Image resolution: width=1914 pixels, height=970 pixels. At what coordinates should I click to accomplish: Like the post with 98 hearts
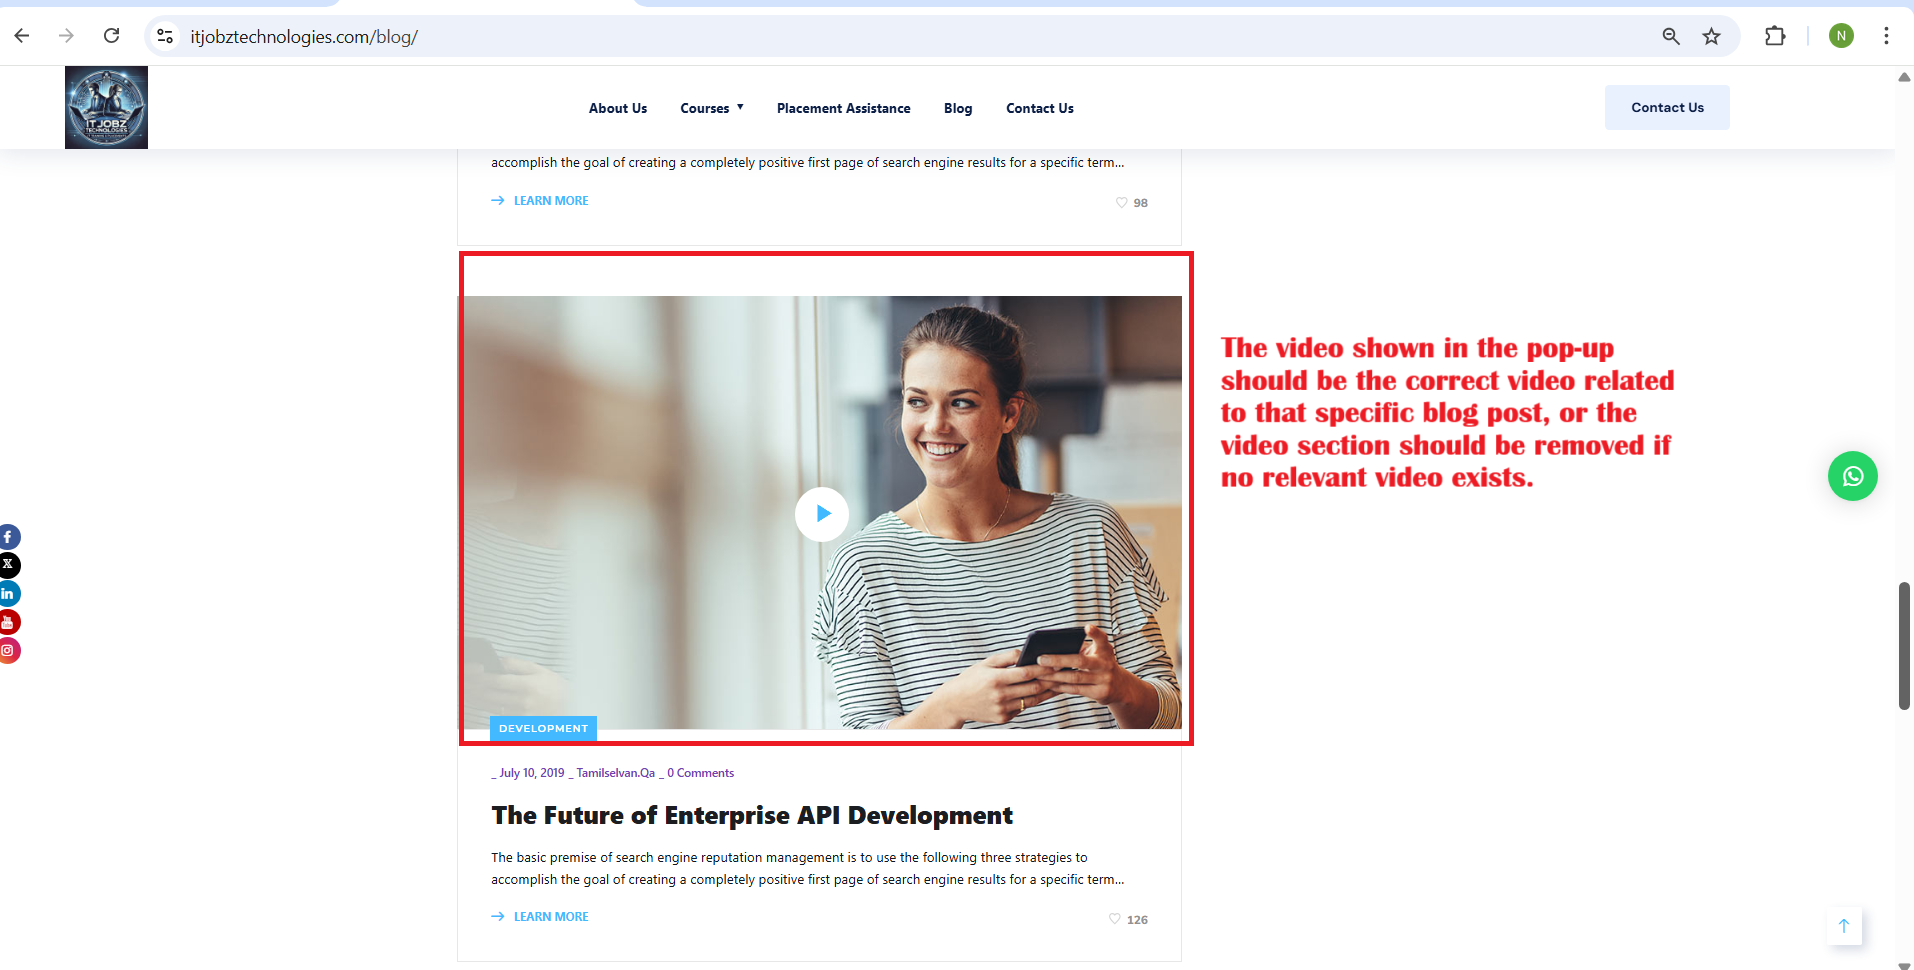[x=1122, y=203]
